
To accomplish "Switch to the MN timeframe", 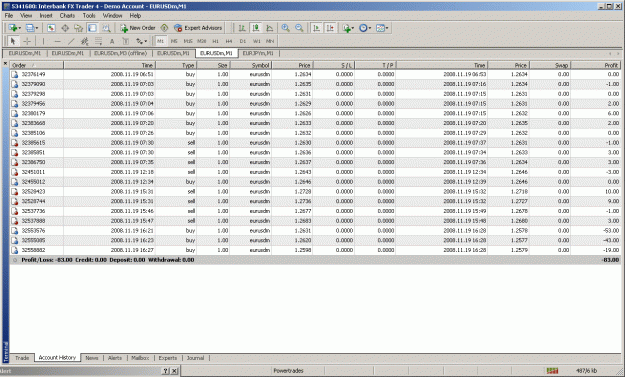I will 270,41.
